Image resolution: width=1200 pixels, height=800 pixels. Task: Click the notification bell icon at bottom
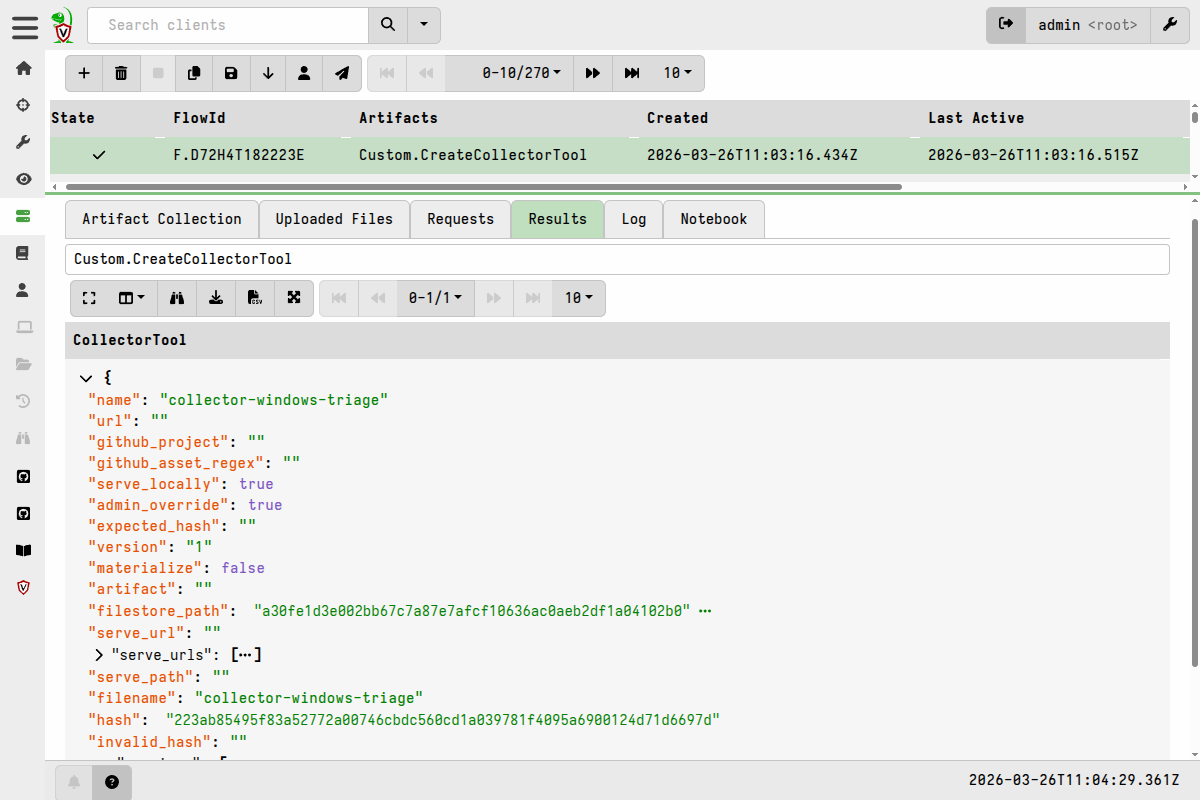[x=74, y=782]
